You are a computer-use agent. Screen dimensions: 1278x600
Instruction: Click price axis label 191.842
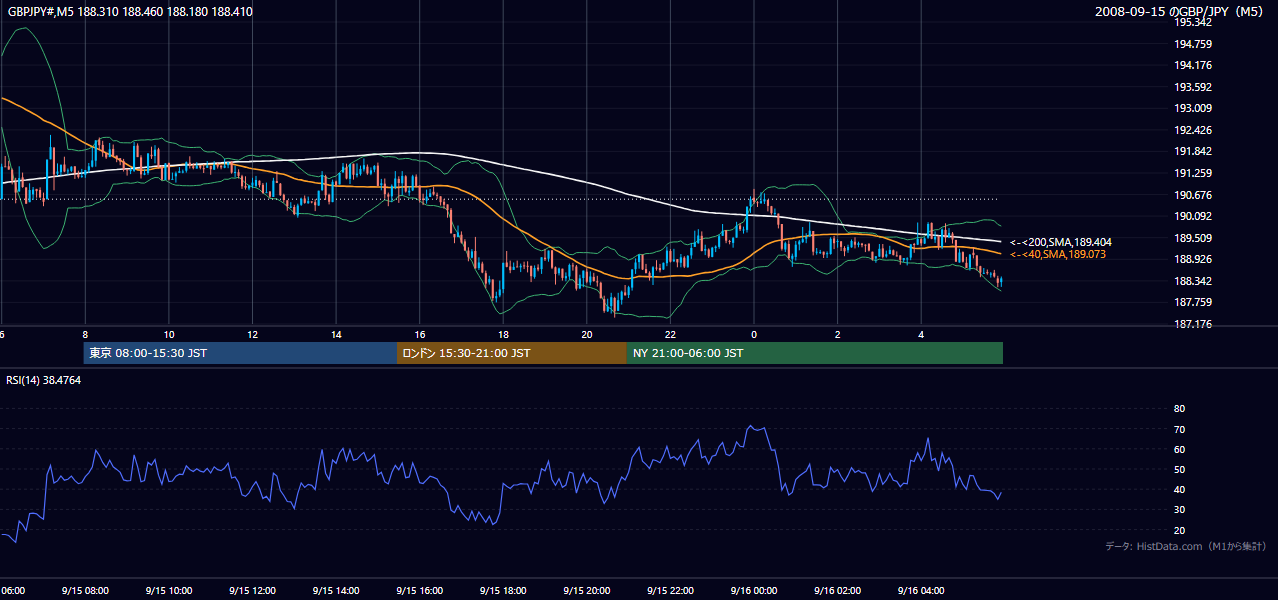coord(1193,152)
